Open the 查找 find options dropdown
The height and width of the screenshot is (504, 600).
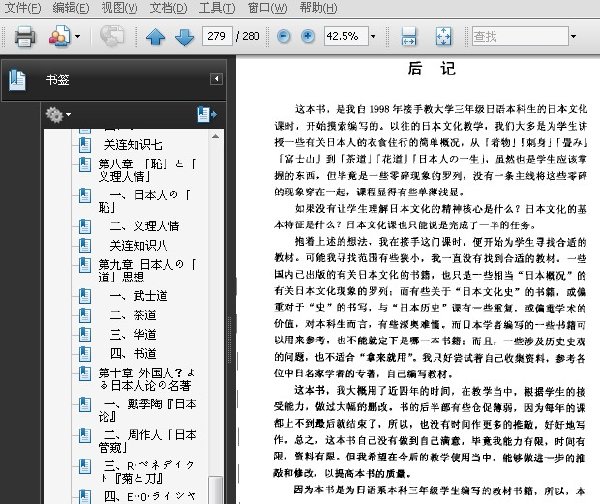coord(573,37)
